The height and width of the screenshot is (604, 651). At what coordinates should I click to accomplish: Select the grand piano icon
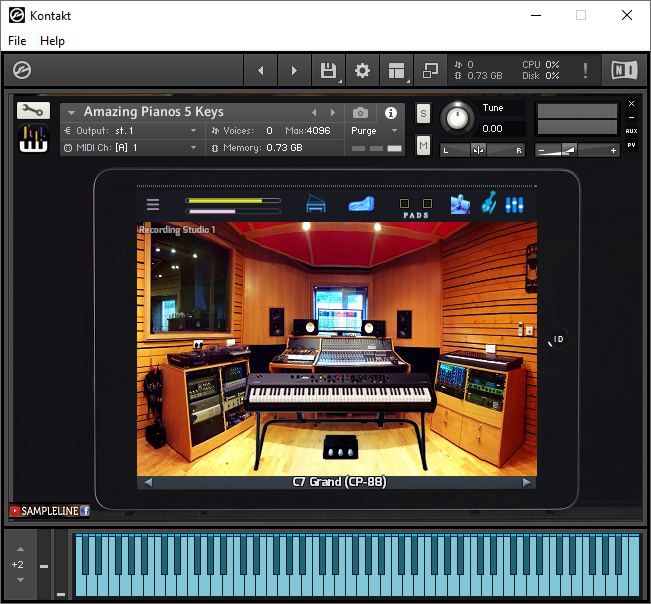(x=316, y=204)
